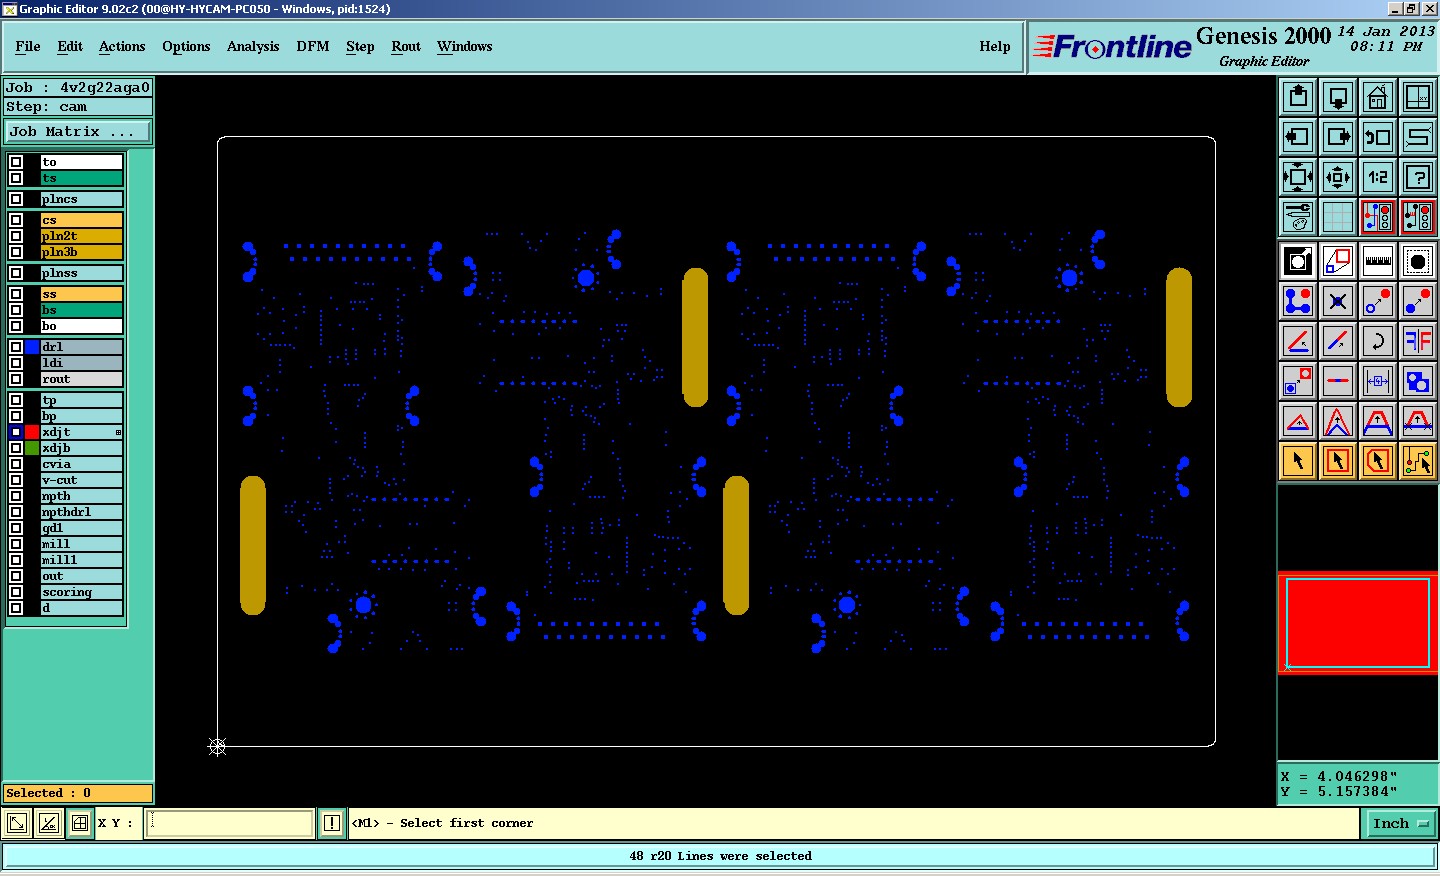Toggle the checkbox for layer scoring
The width and height of the screenshot is (1440, 876).
pyautogui.click(x=16, y=592)
